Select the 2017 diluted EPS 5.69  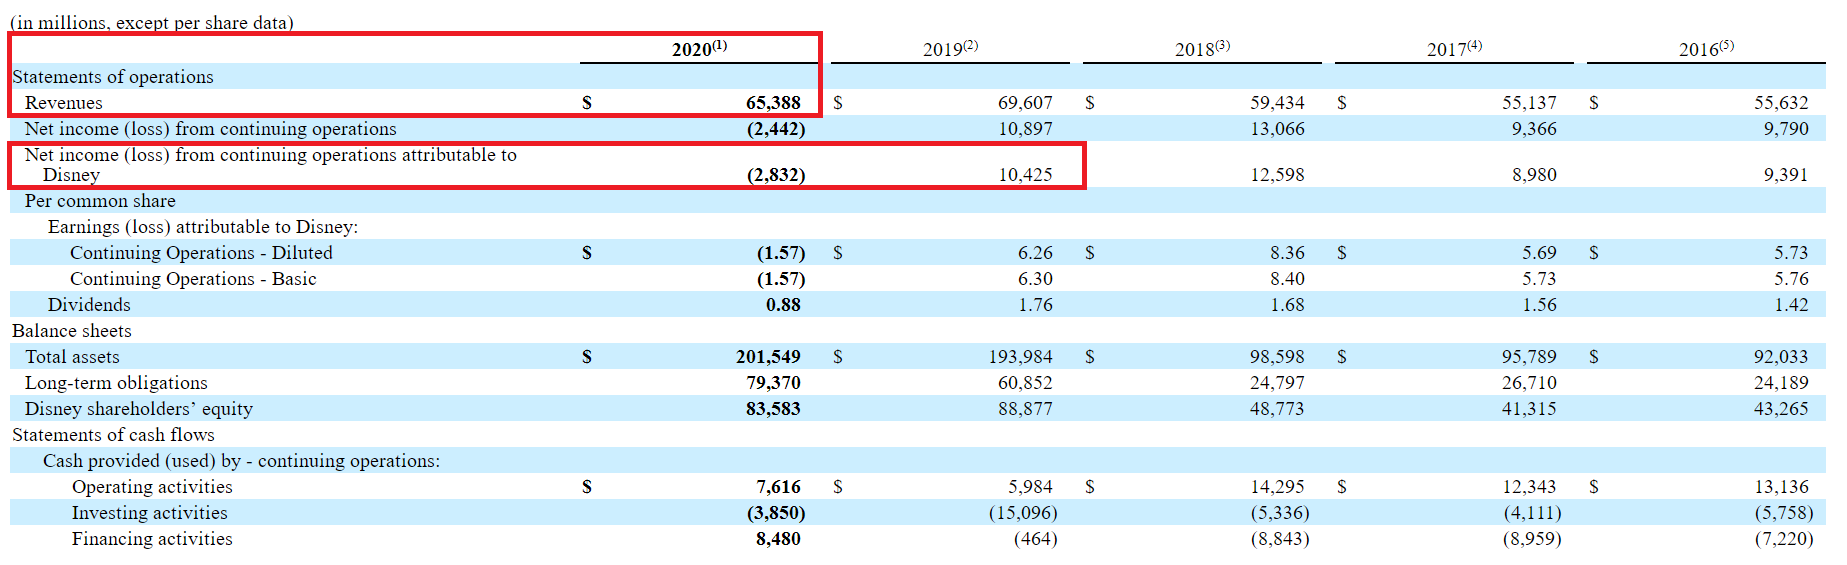pyautogui.click(x=1539, y=253)
